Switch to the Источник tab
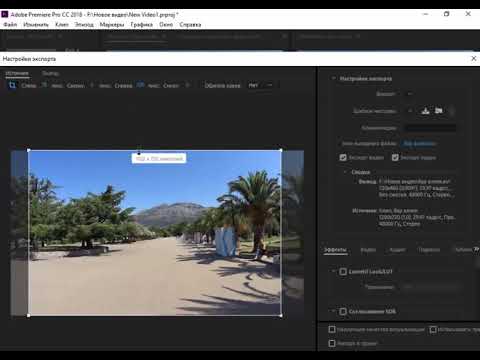The height and width of the screenshot is (360, 480). (x=17, y=73)
